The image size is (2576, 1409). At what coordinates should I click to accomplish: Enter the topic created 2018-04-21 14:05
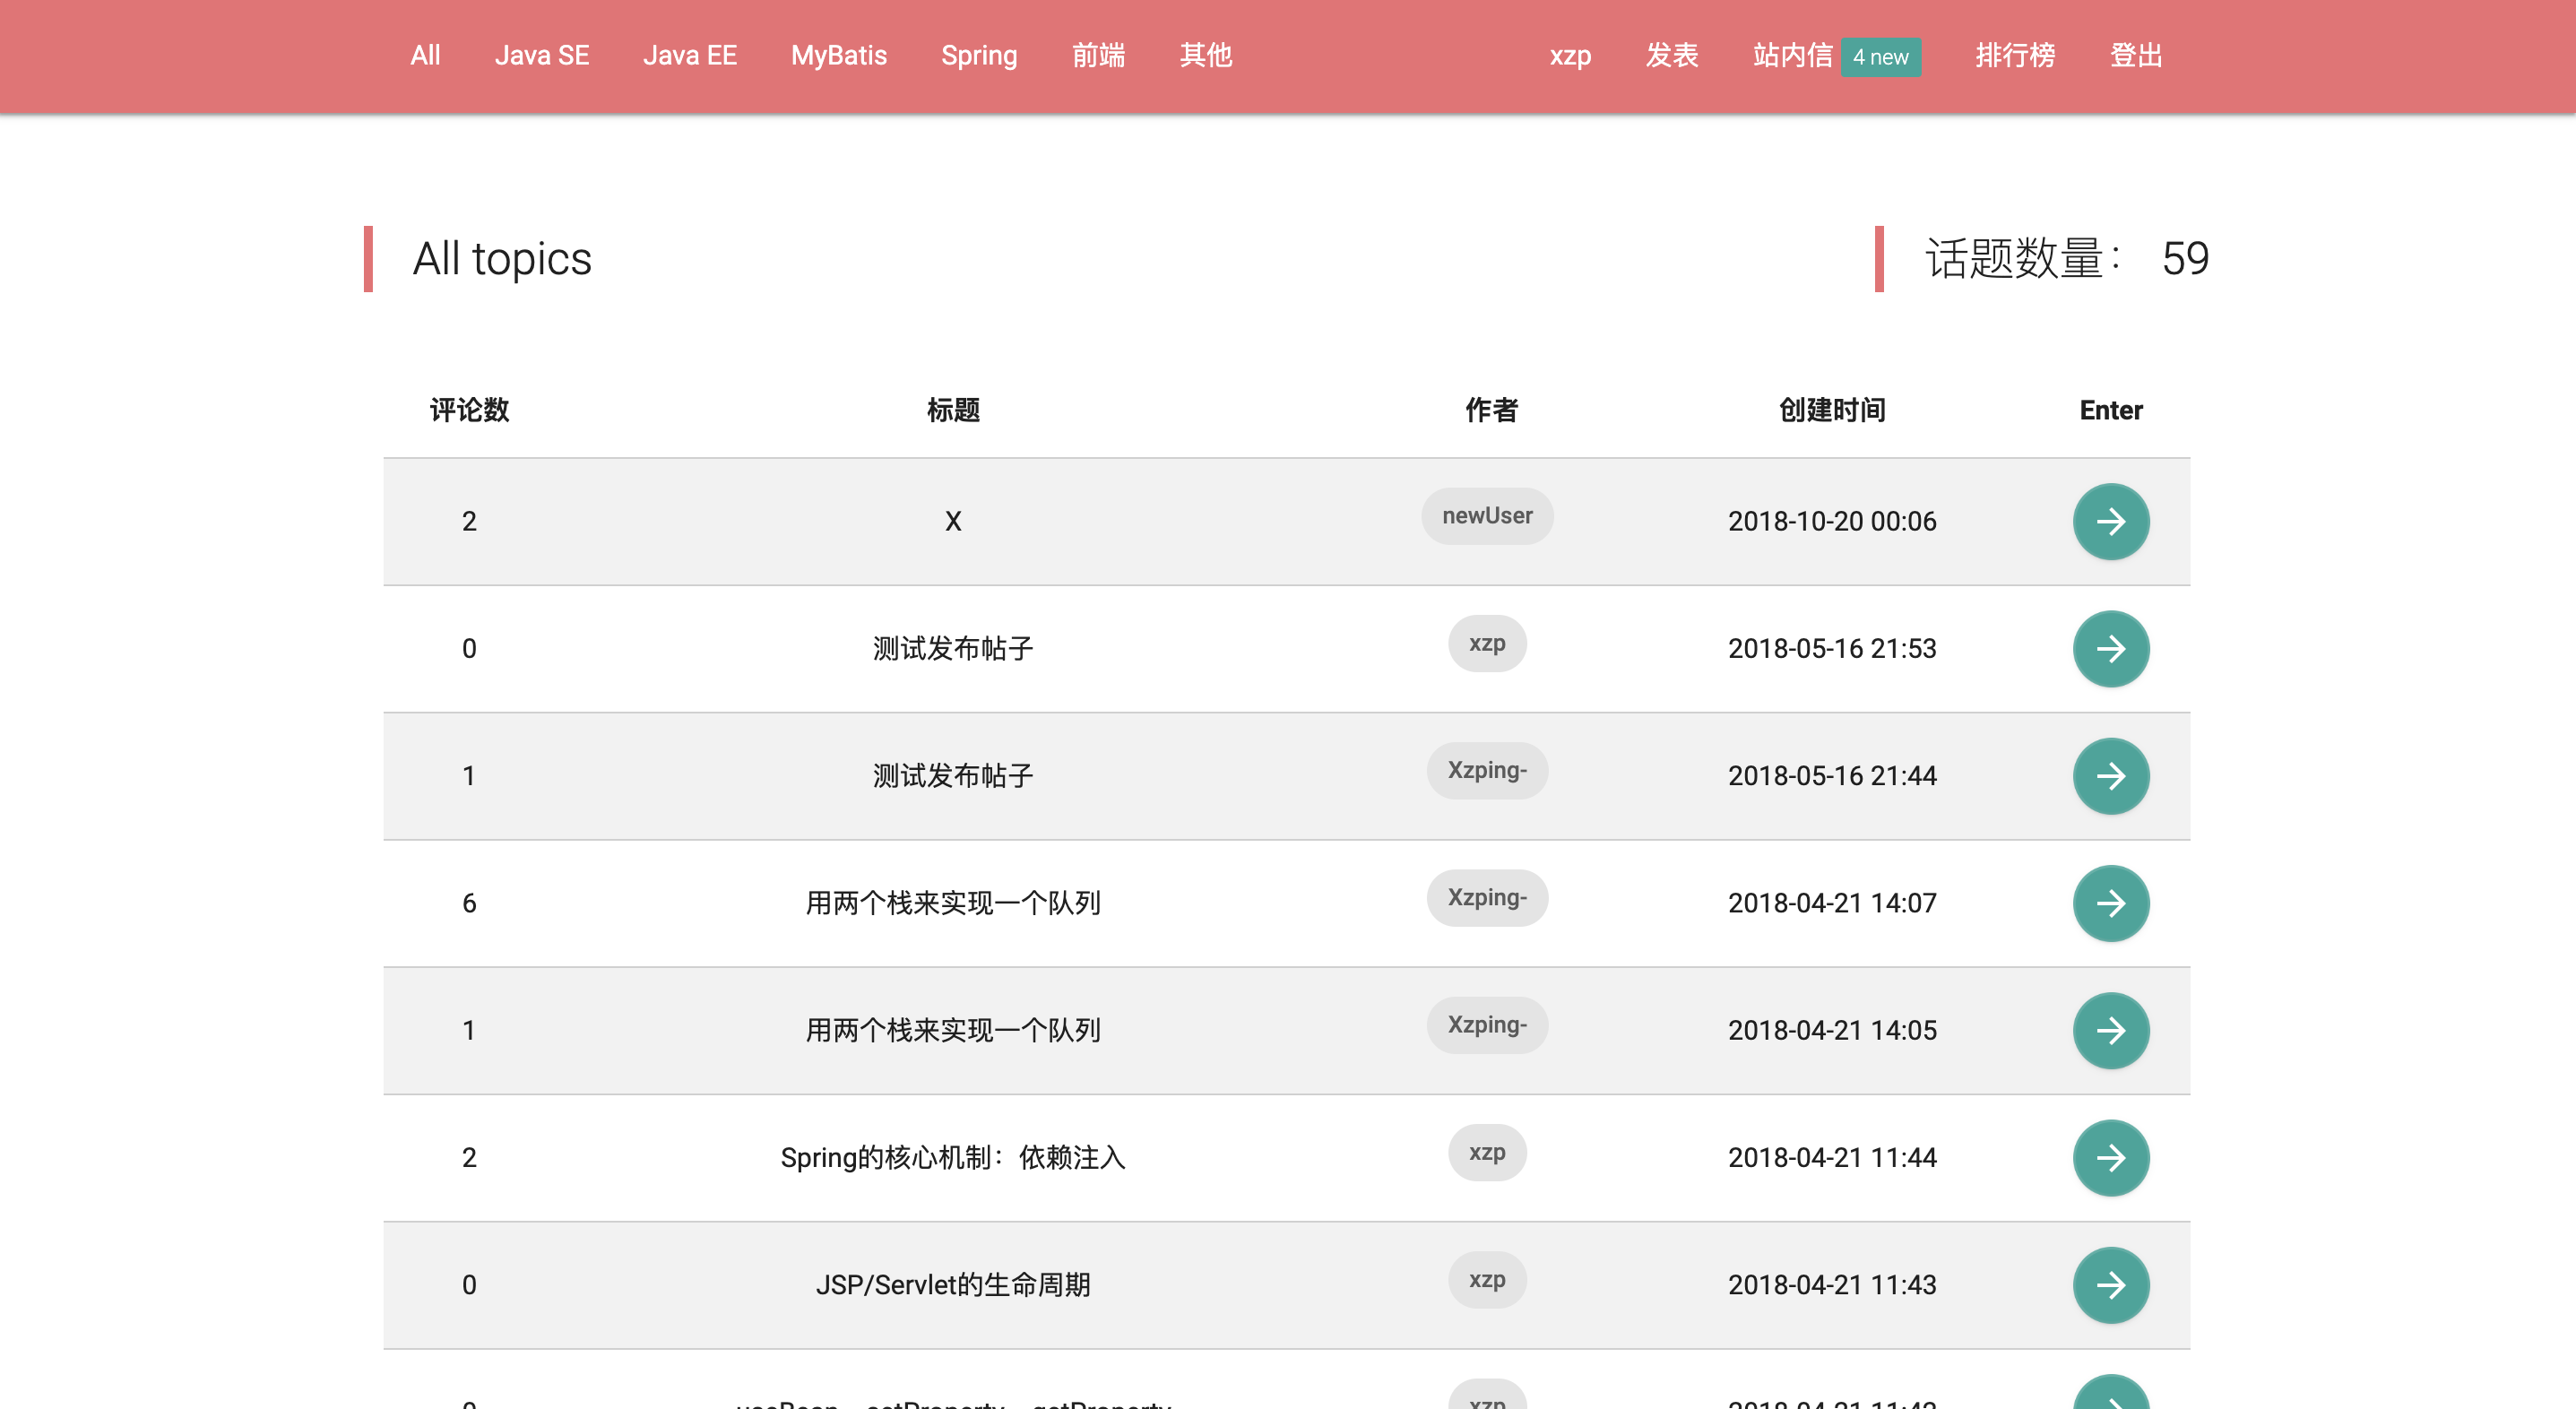2110,1029
